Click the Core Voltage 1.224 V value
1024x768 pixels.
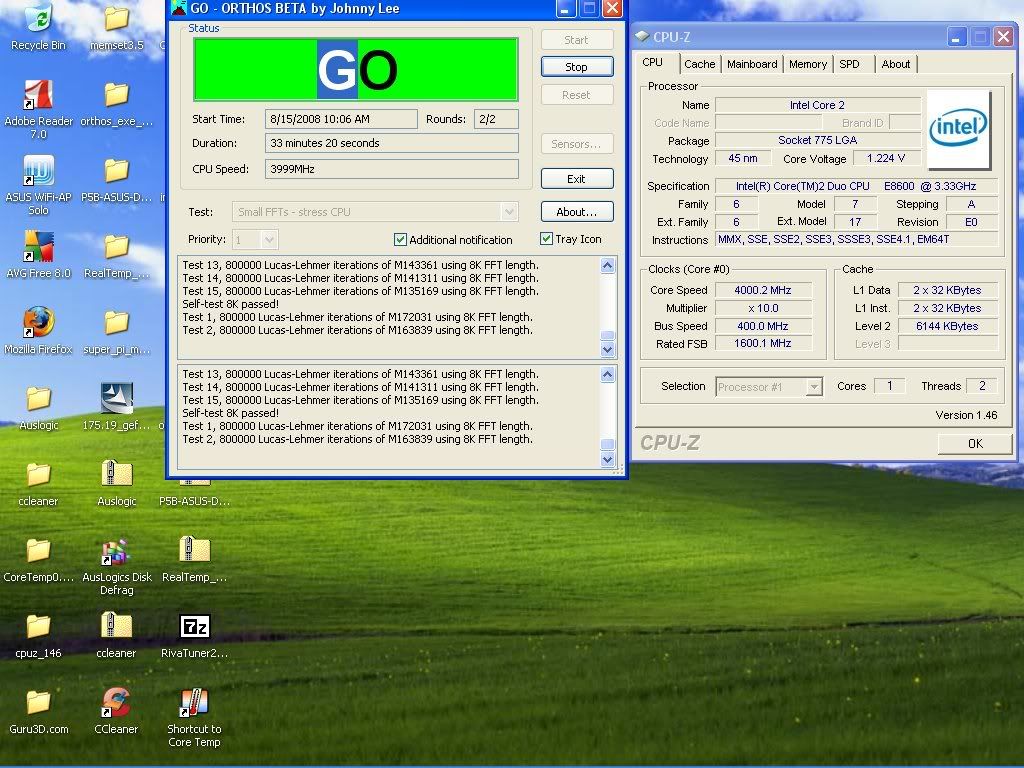pyautogui.click(x=886, y=158)
